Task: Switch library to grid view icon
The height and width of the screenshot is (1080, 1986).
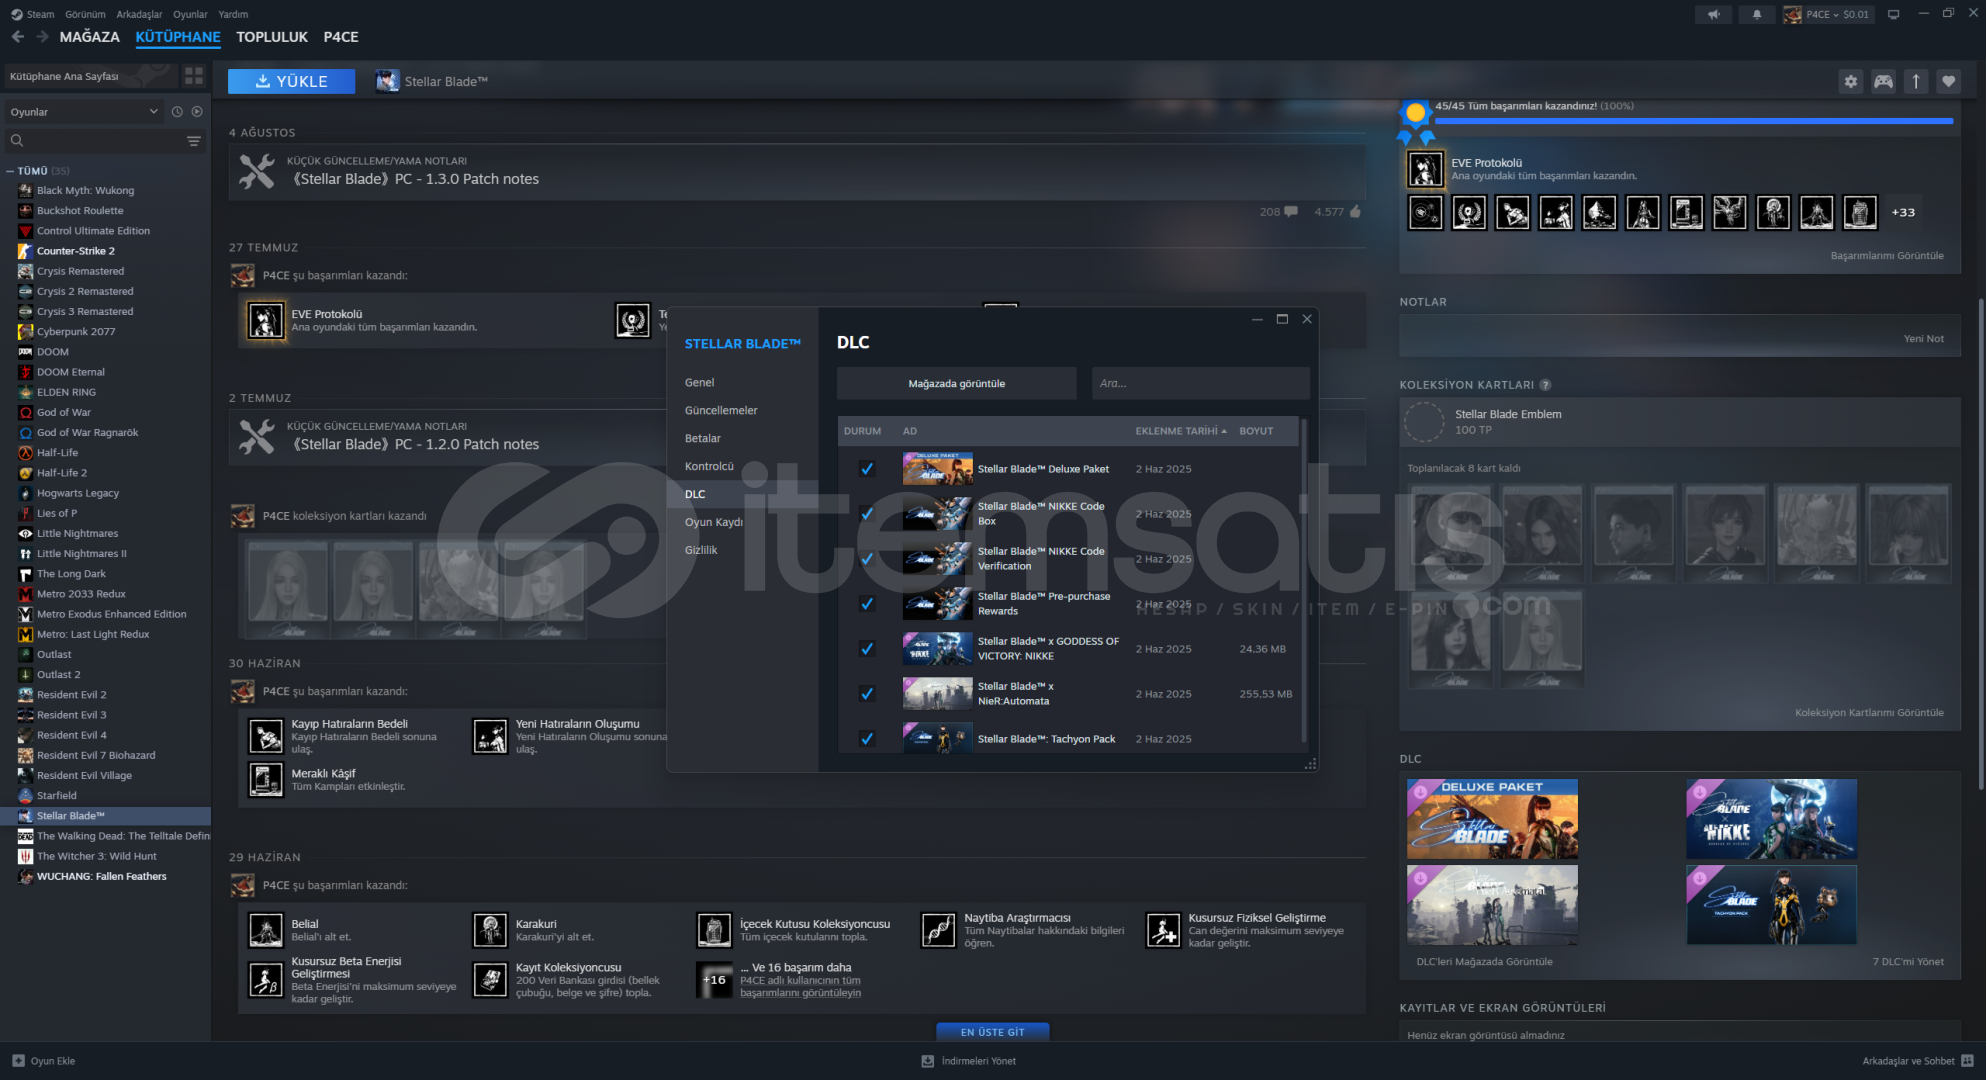Action: click(194, 76)
